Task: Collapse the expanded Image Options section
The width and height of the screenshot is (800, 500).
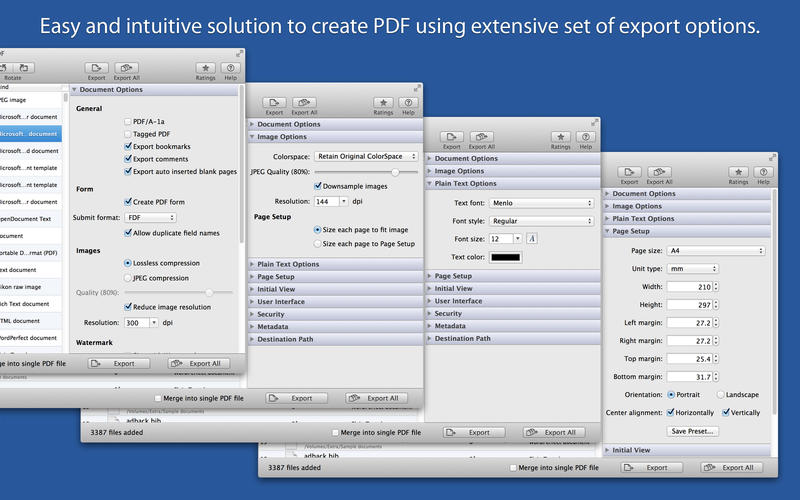Action: tap(253, 137)
